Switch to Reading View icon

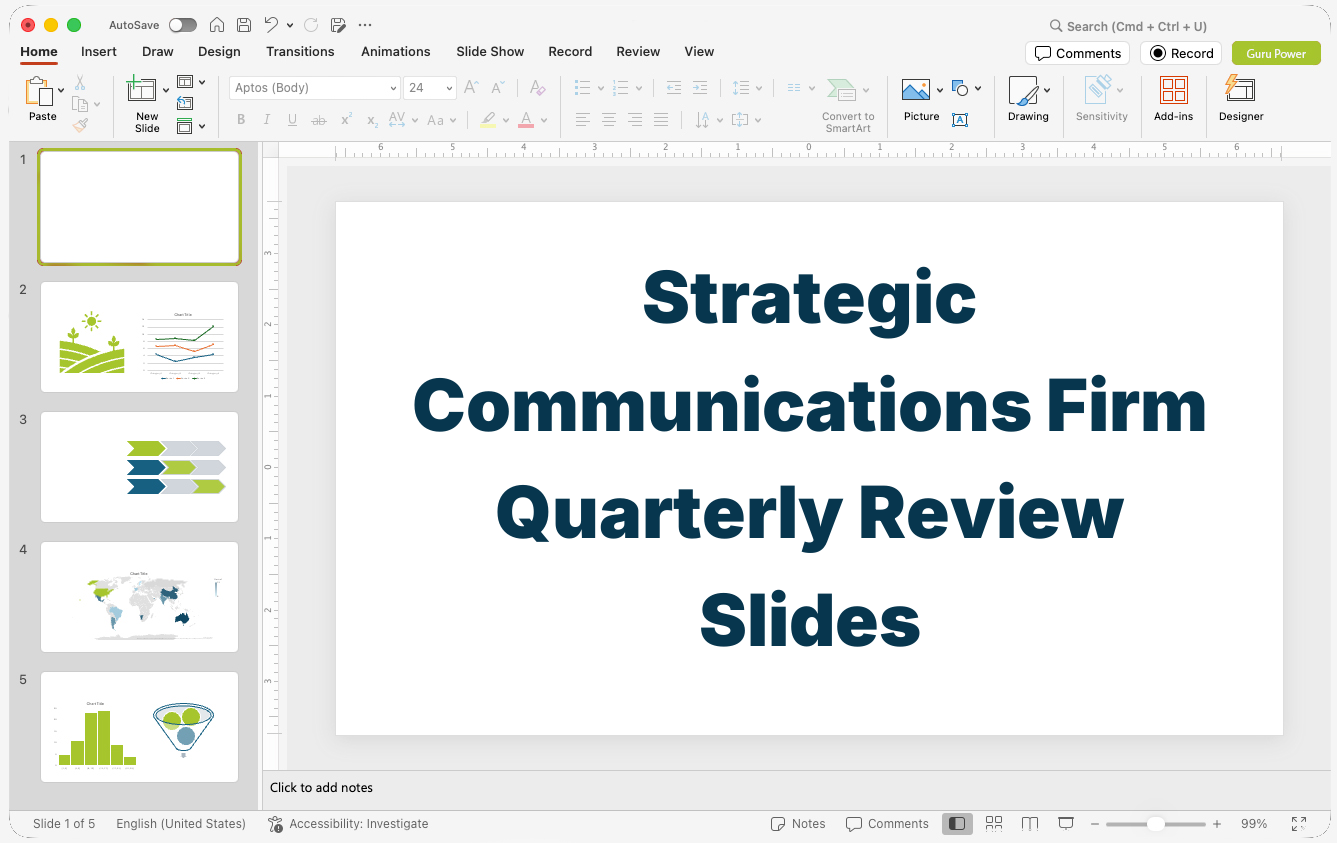tap(1030, 824)
